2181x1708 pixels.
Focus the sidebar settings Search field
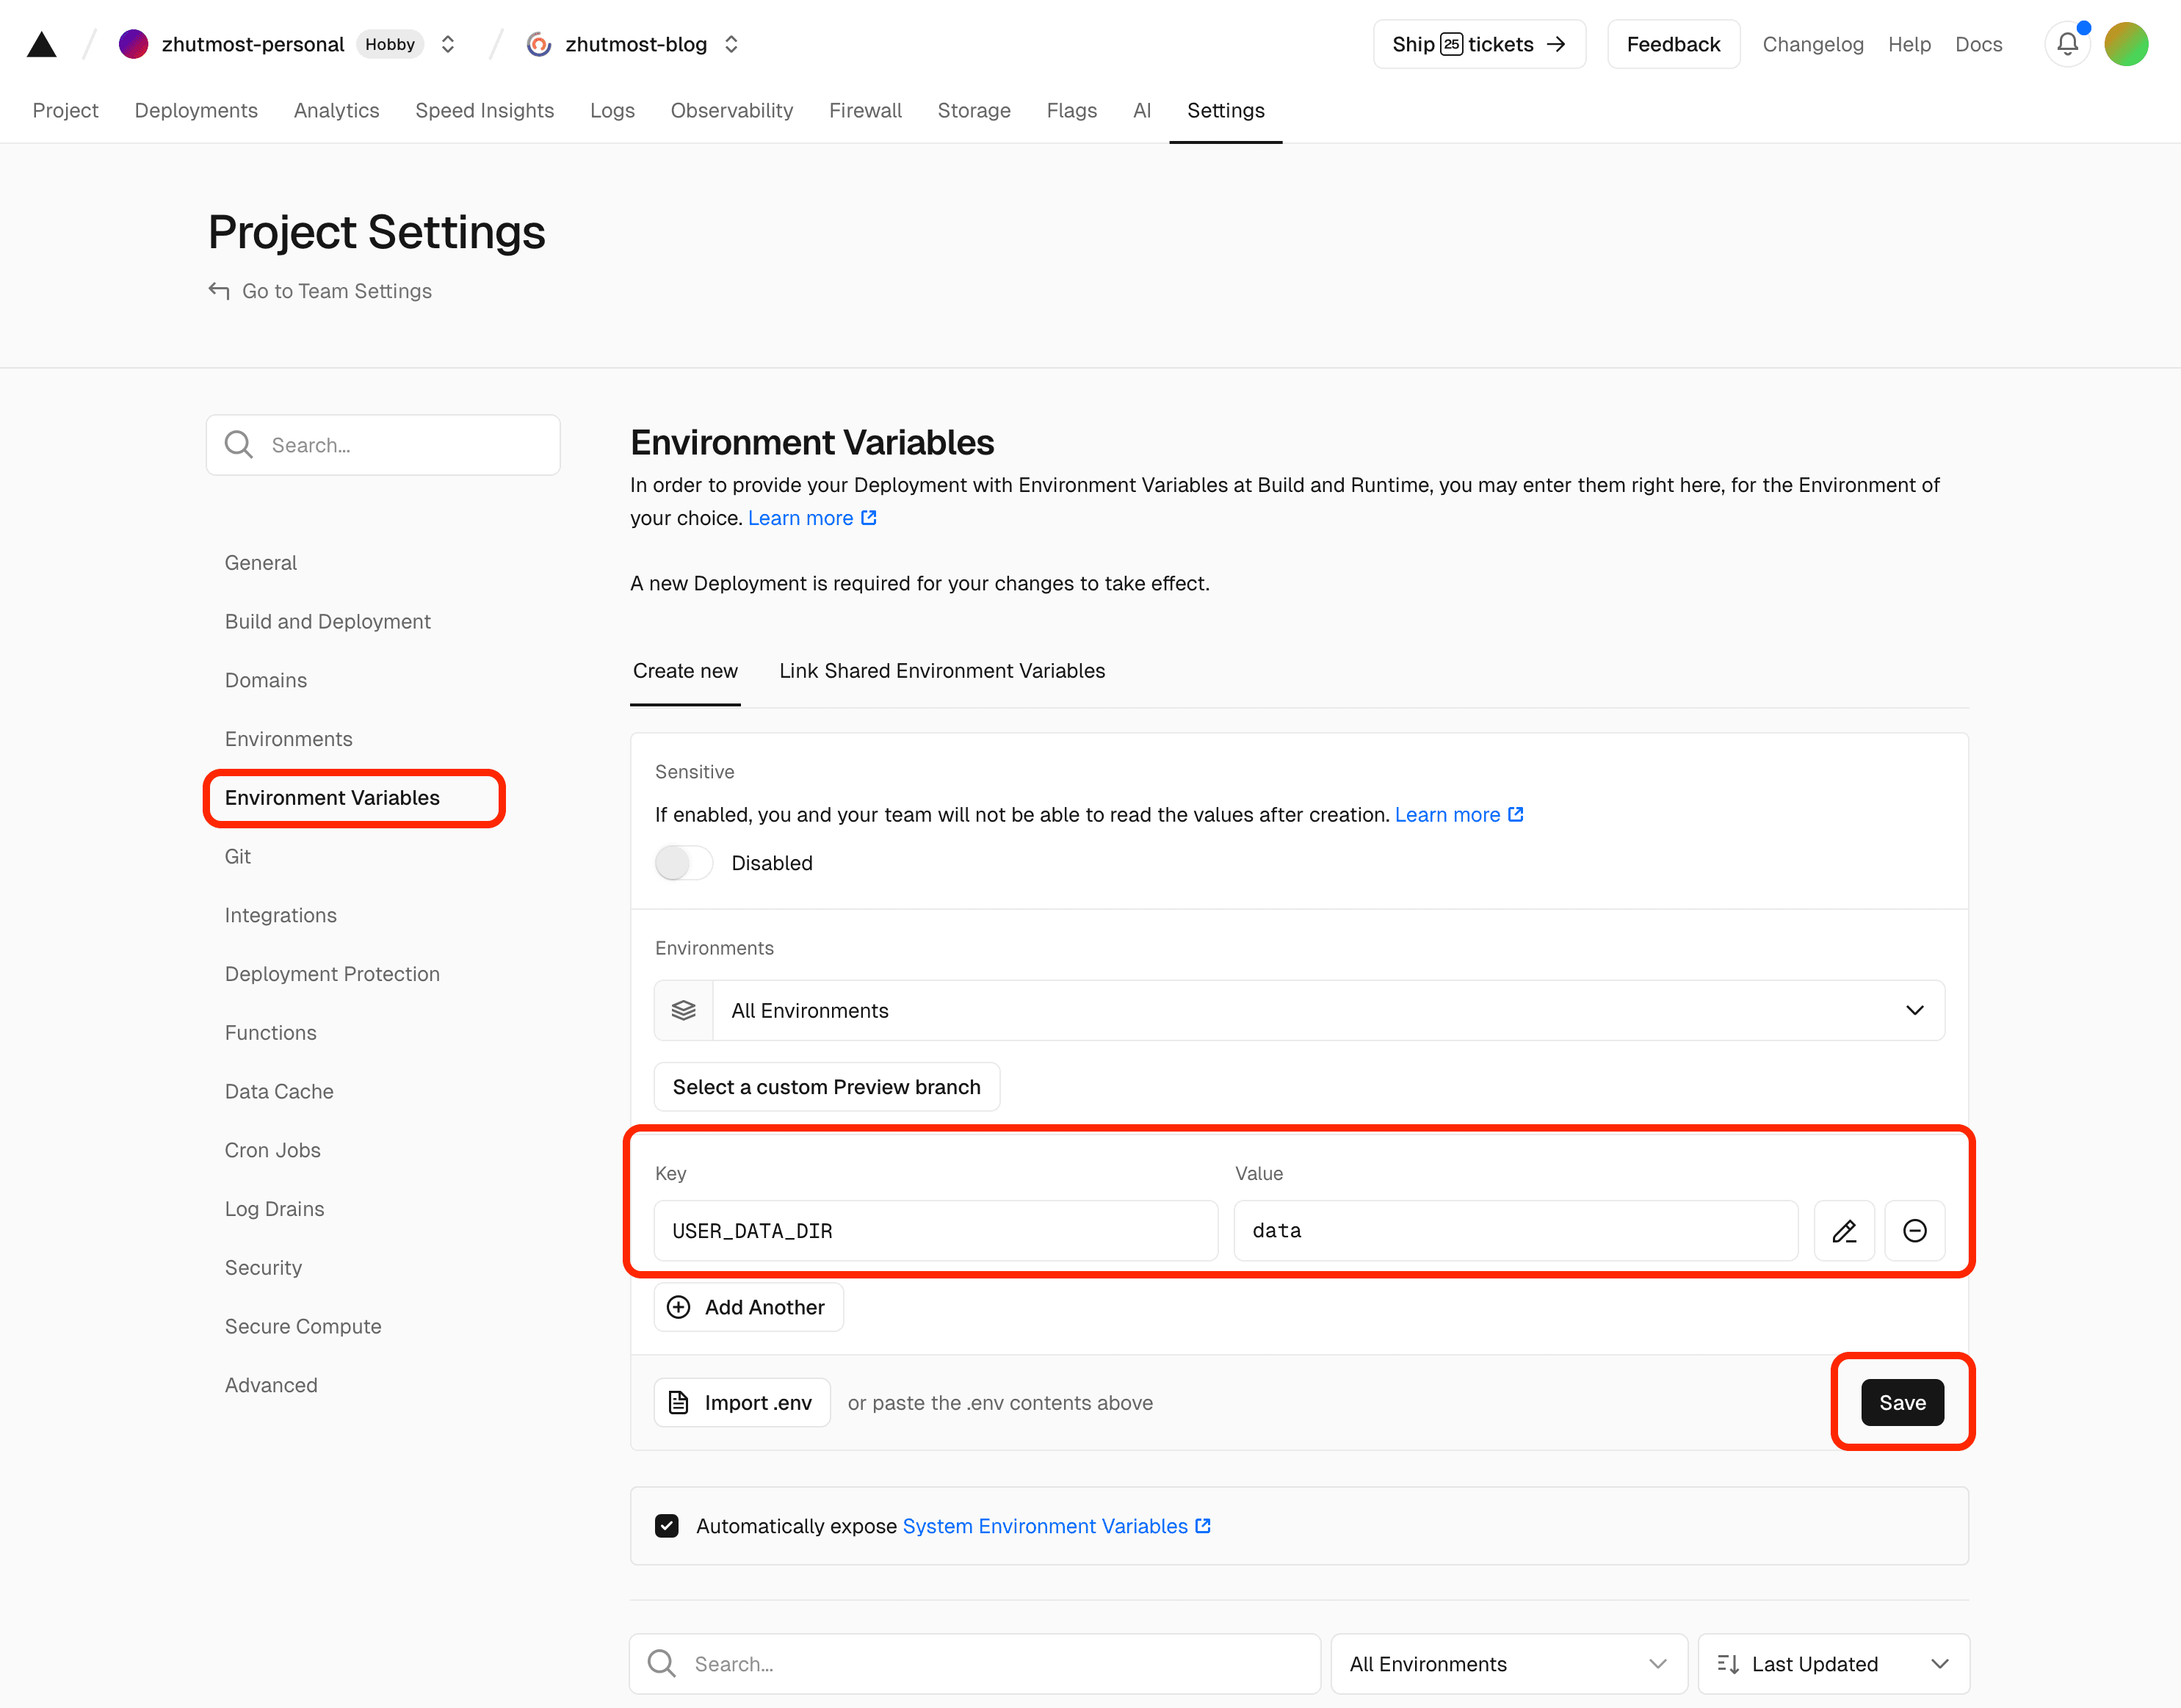[x=383, y=444]
